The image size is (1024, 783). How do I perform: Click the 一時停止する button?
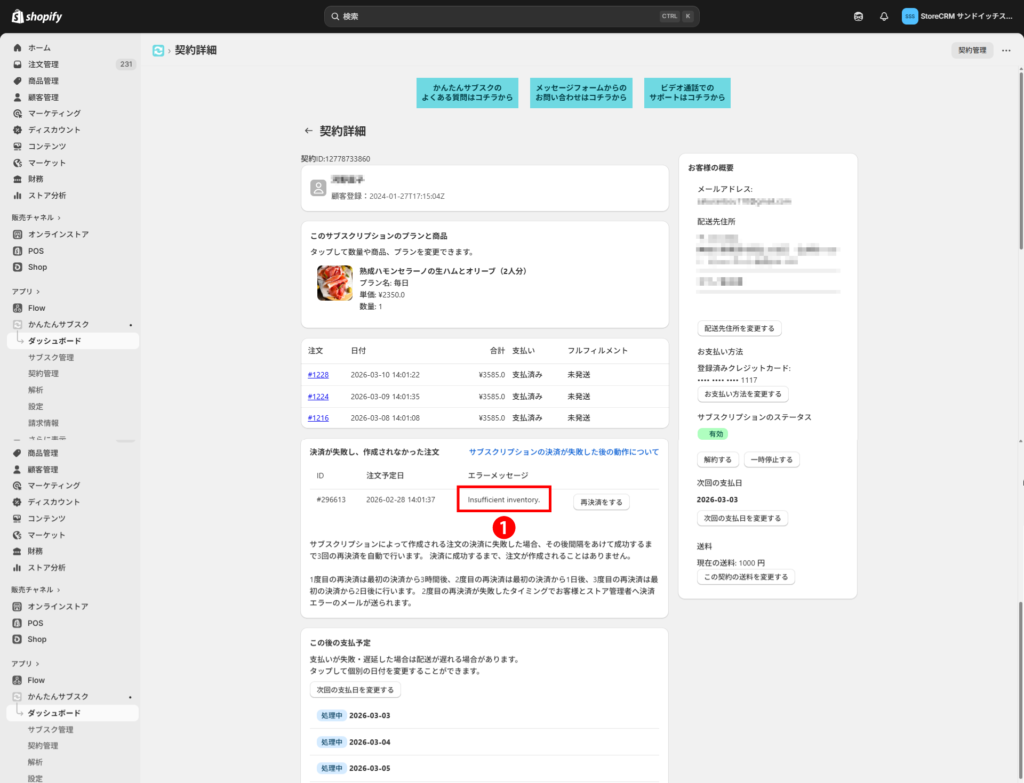771,460
